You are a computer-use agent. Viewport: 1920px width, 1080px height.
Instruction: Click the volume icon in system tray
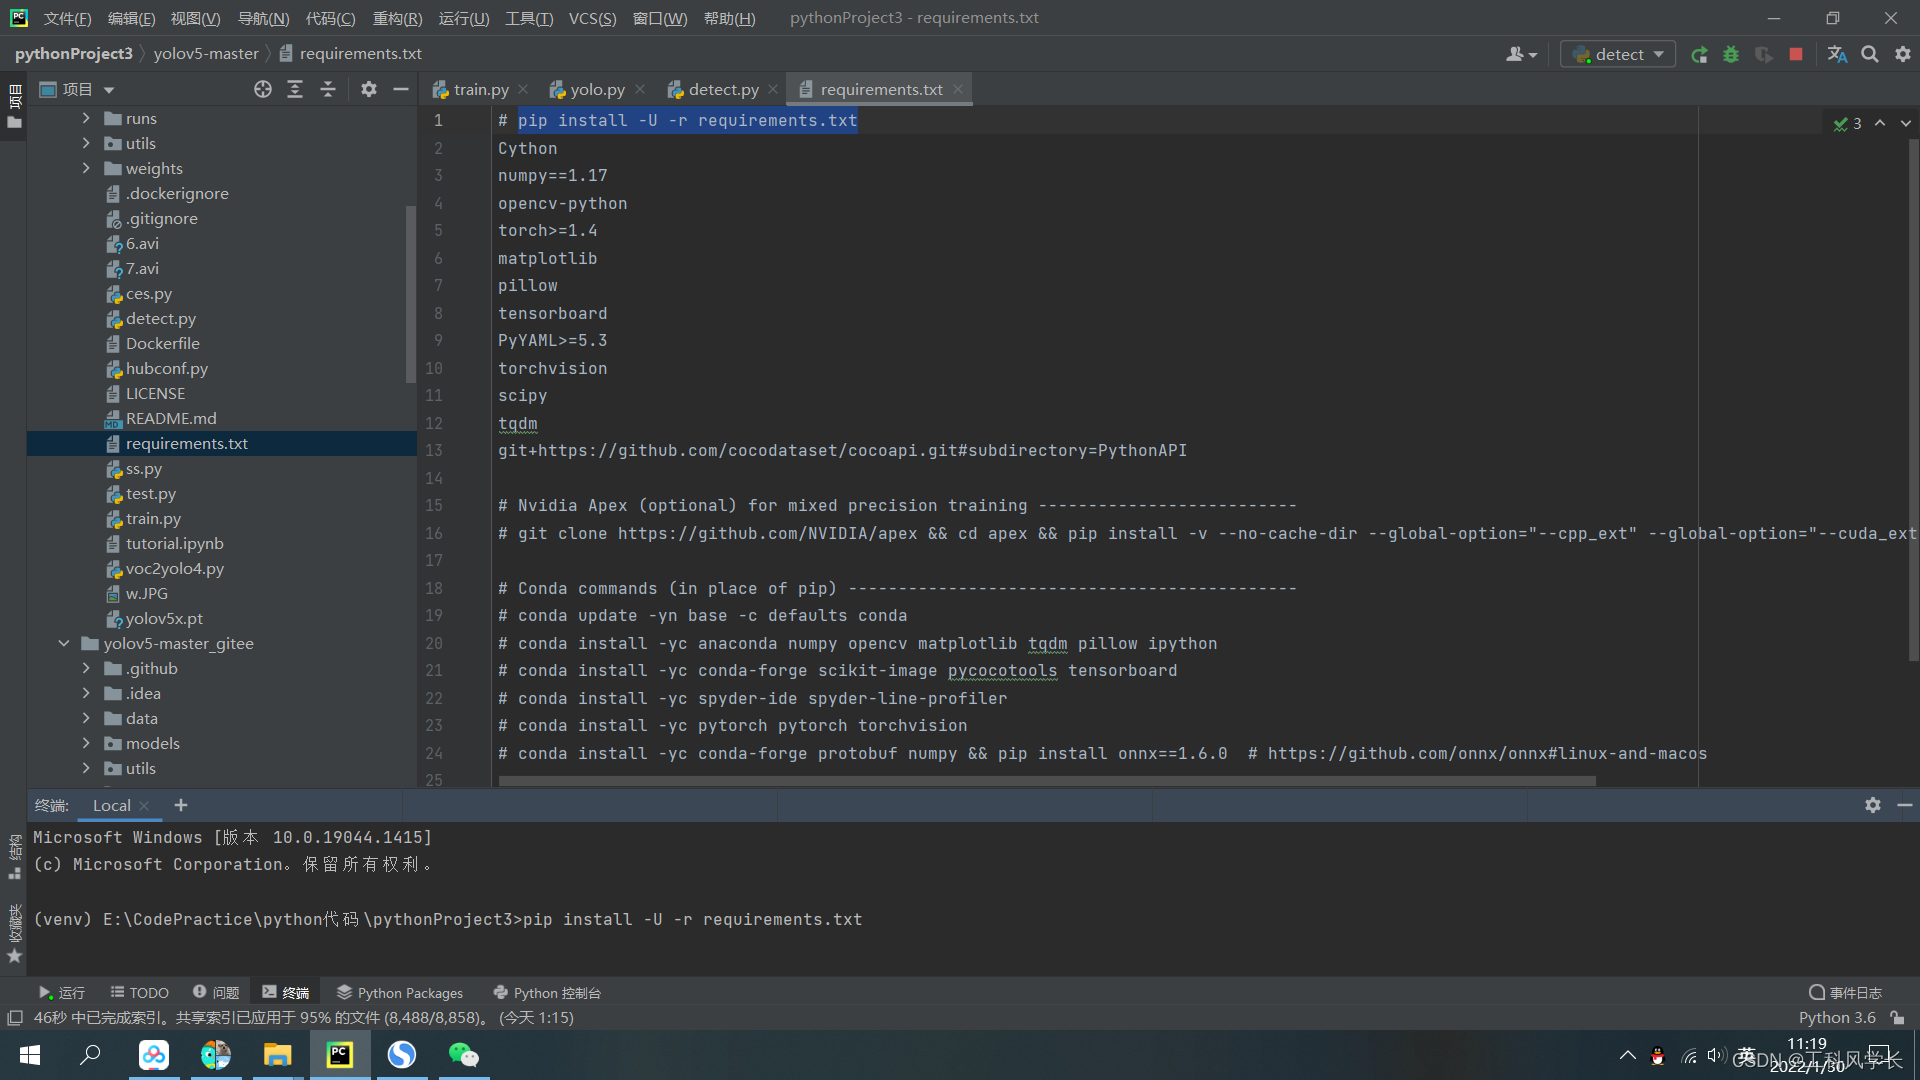[1716, 1055]
